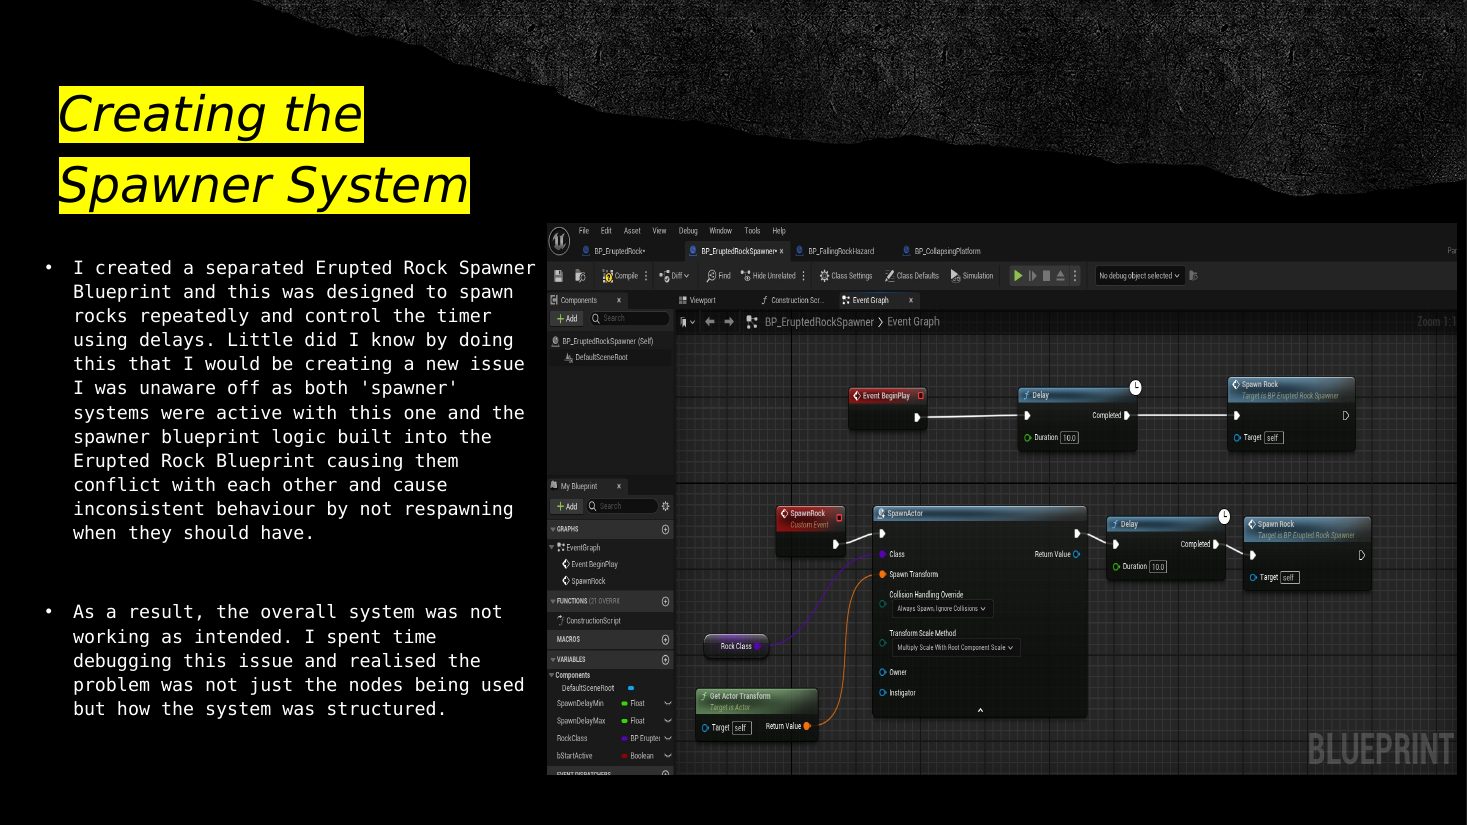1467x825 pixels.
Task: Open Class Settings
Action: [846, 276]
